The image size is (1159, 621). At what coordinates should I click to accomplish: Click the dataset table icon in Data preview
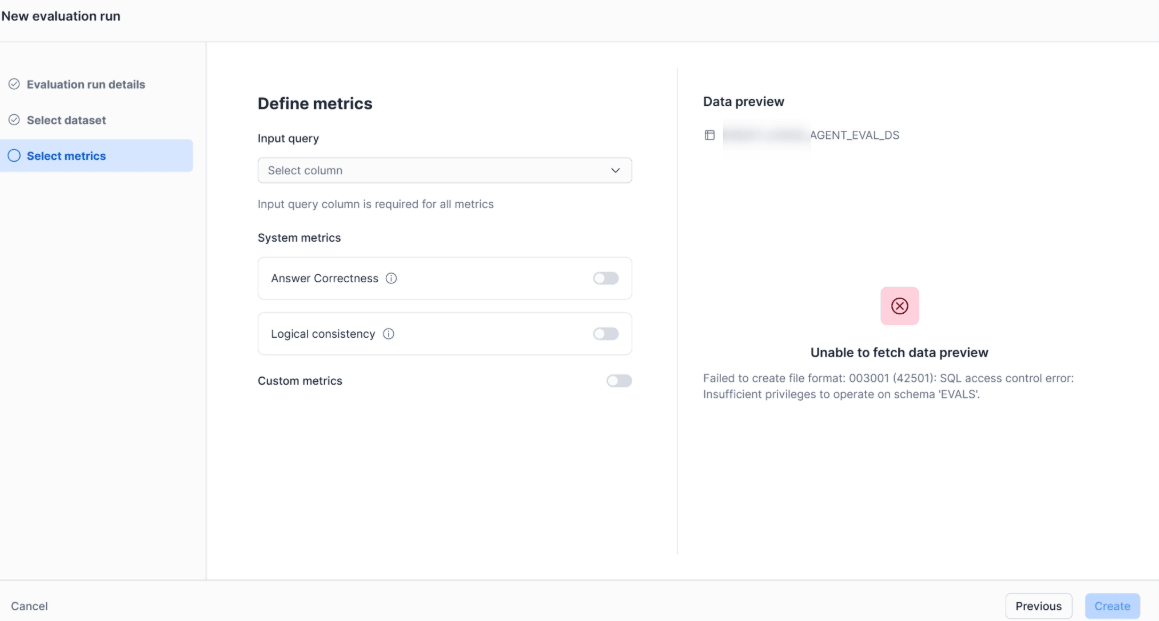coord(710,135)
